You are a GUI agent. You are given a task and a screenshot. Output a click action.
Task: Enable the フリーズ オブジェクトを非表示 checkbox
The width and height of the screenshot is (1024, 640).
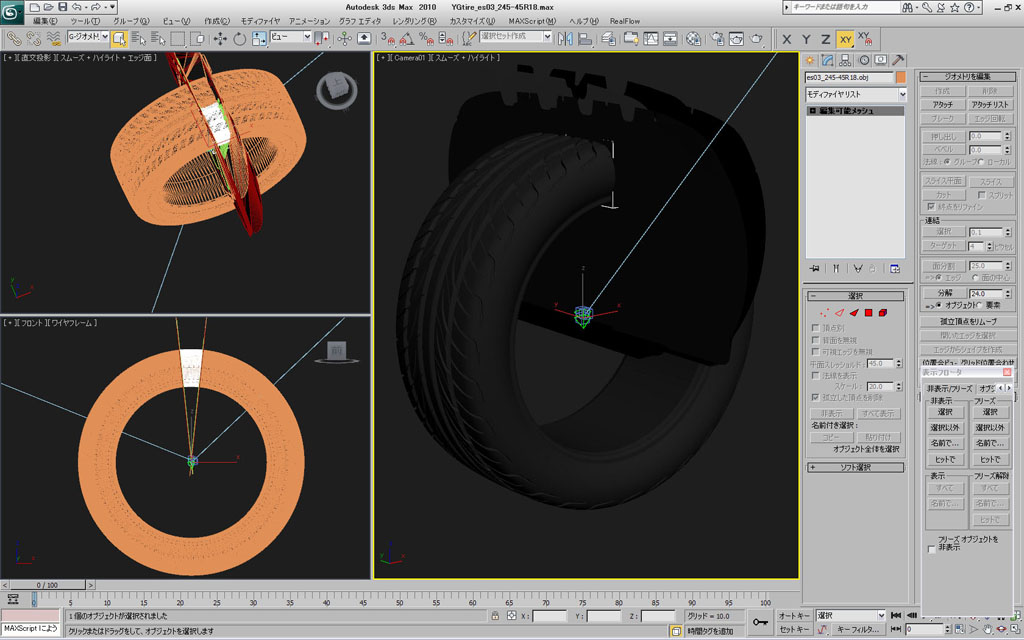pyautogui.click(x=932, y=548)
